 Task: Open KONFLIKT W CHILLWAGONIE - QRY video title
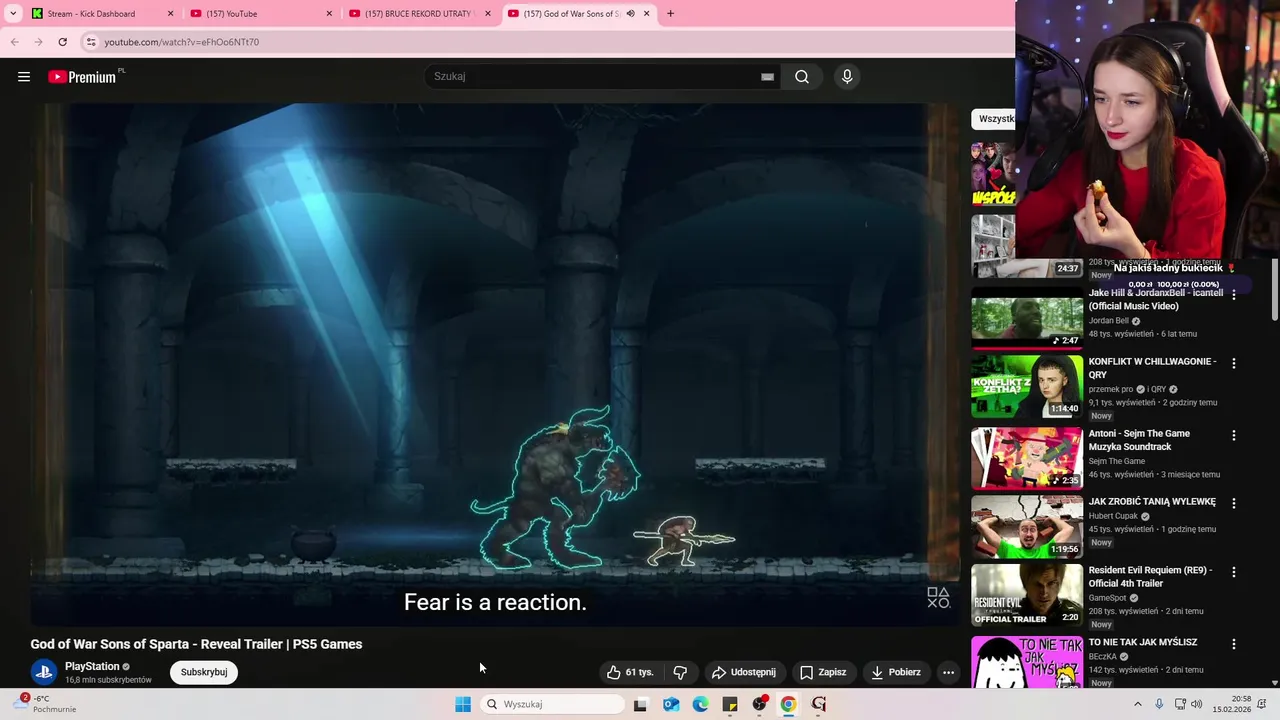[x=1152, y=368]
